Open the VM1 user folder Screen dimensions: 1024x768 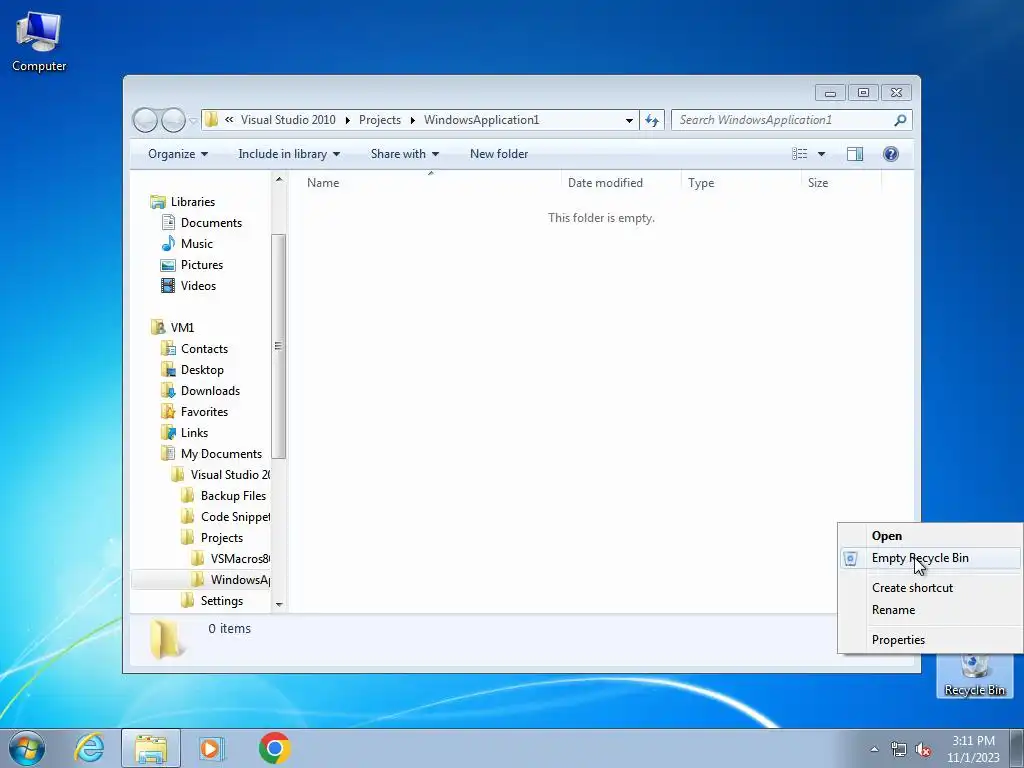(182, 327)
